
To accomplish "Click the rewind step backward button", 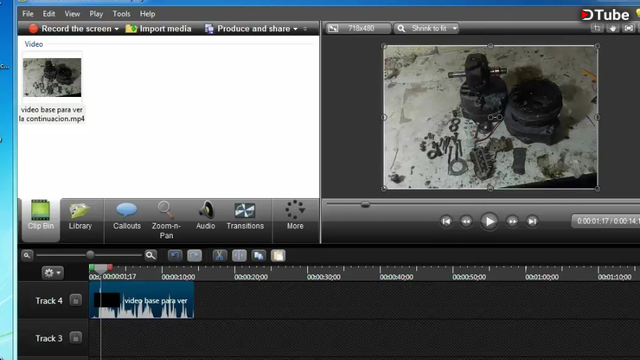I will (x=466, y=221).
